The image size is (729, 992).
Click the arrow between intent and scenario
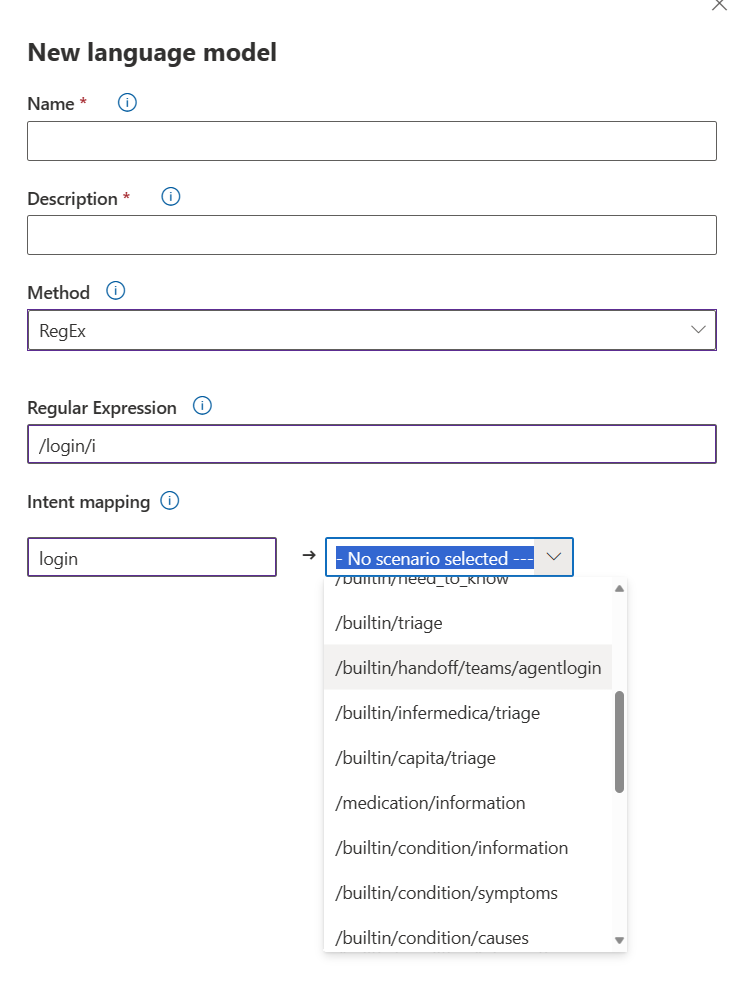[307, 557]
